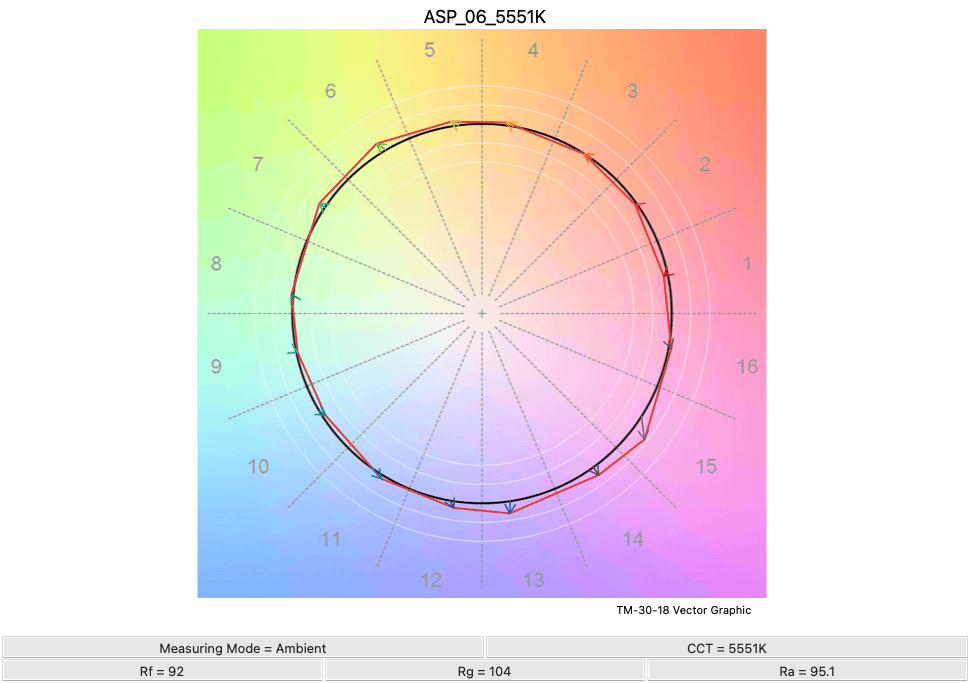Click hue bin label 16
The height and width of the screenshot is (683, 970).
coord(747,366)
